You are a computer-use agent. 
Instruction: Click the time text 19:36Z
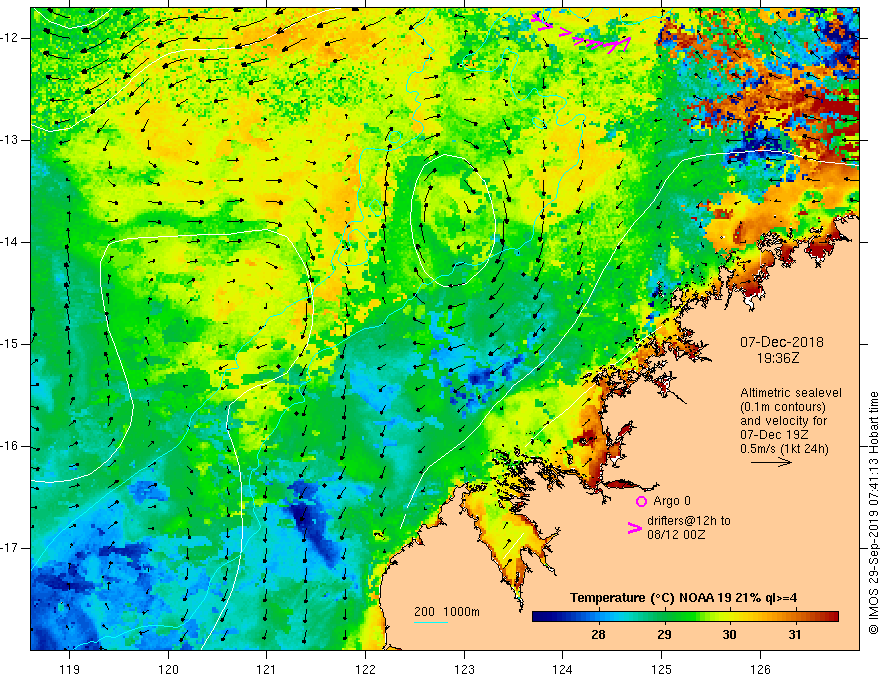click(777, 358)
